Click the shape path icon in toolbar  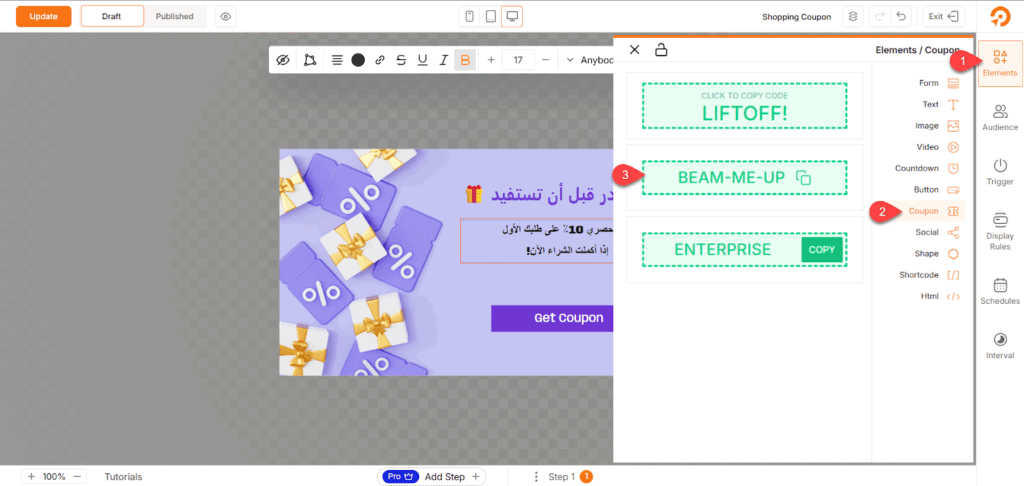(310, 60)
